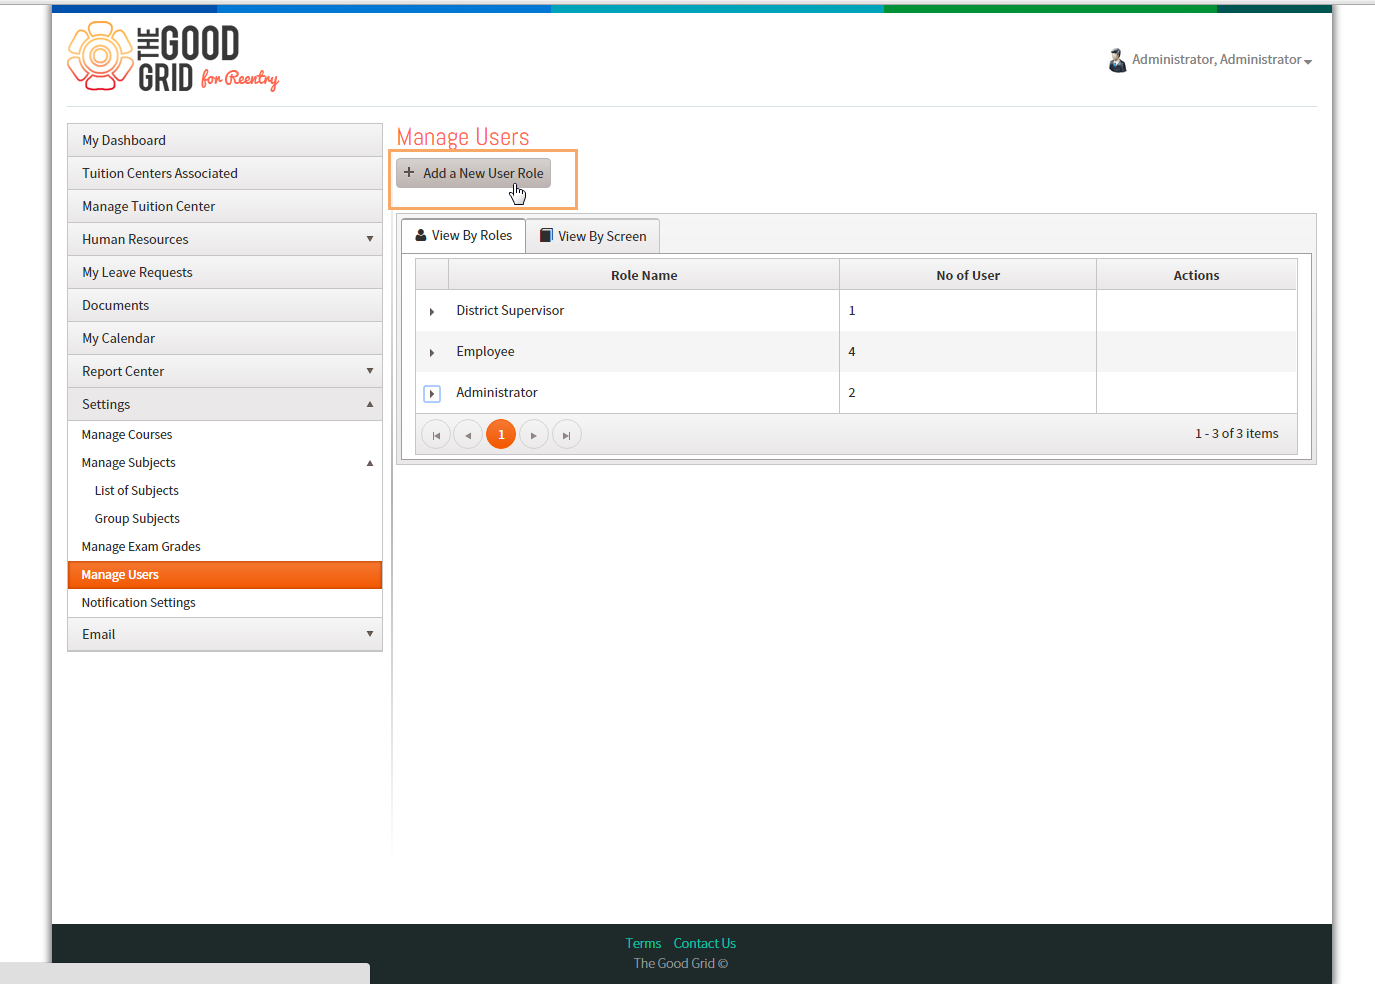Switch to View By Screen tab
This screenshot has width=1375, height=984.
[x=593, y=236]
